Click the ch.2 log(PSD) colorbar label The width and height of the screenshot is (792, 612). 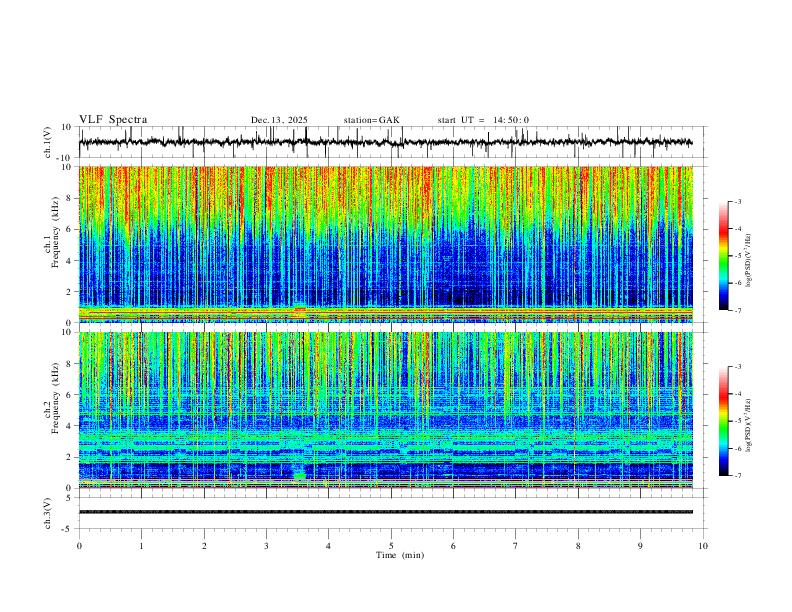click(x=748, y=425)
